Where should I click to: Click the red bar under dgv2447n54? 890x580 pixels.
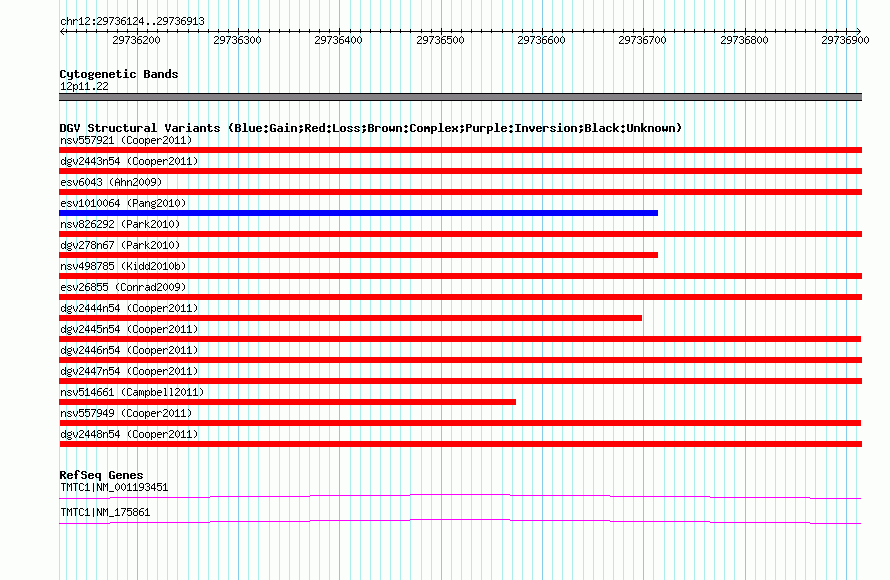click(460, 381)
